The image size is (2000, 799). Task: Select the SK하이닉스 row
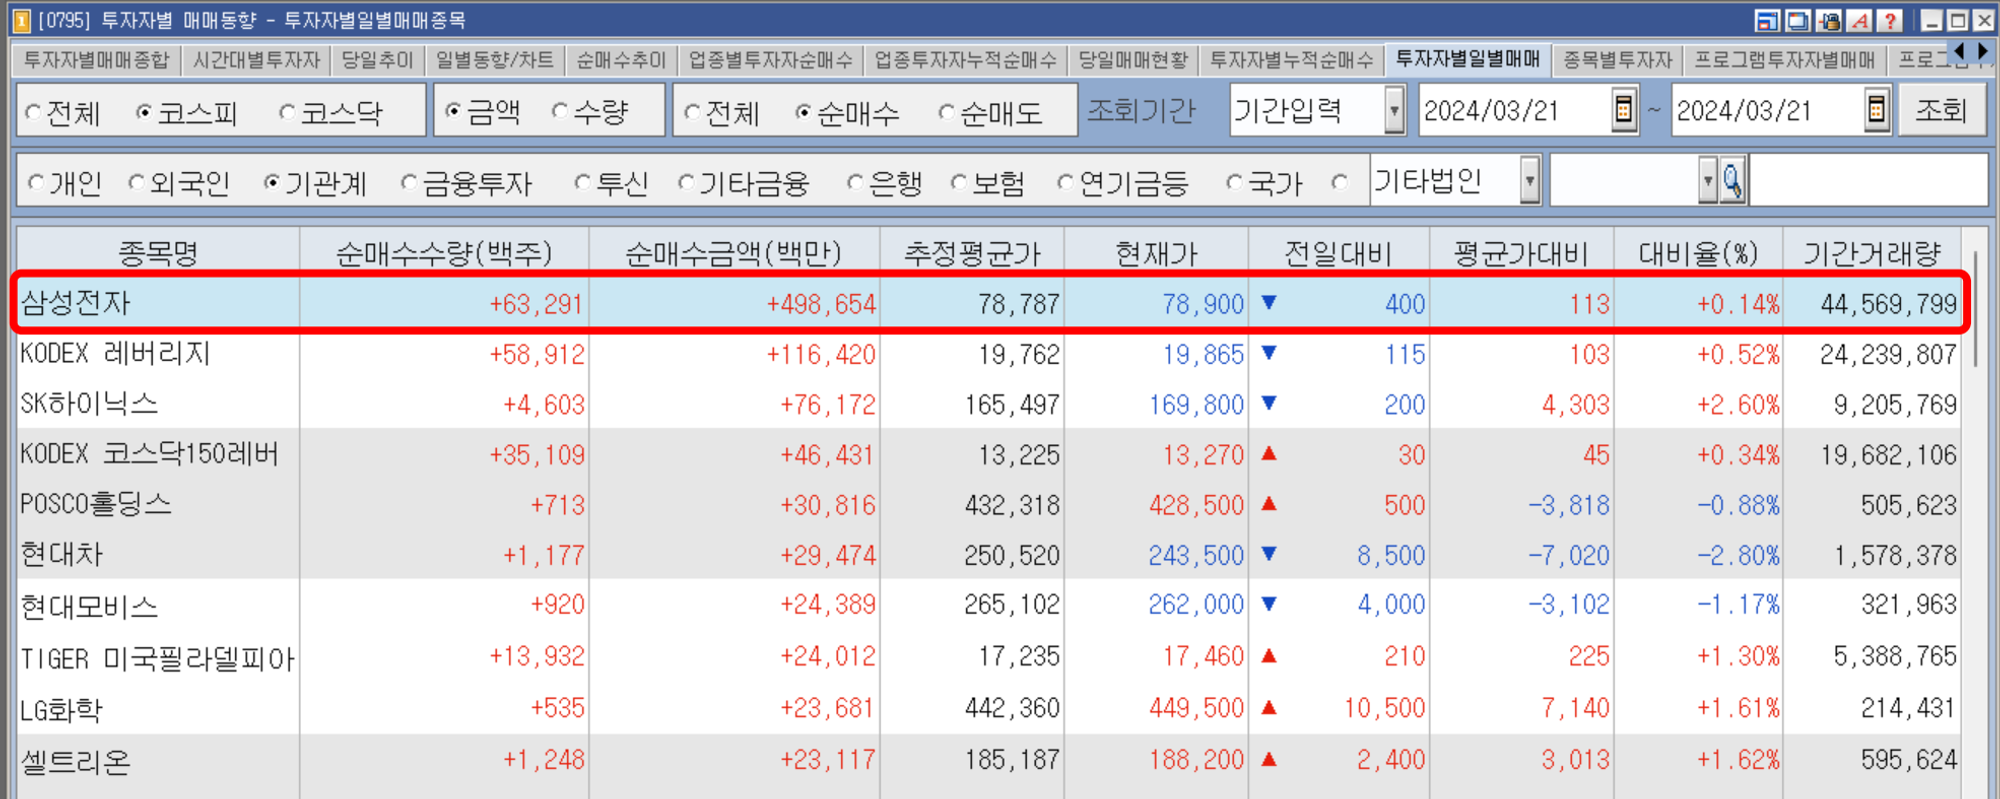(988, 404)
